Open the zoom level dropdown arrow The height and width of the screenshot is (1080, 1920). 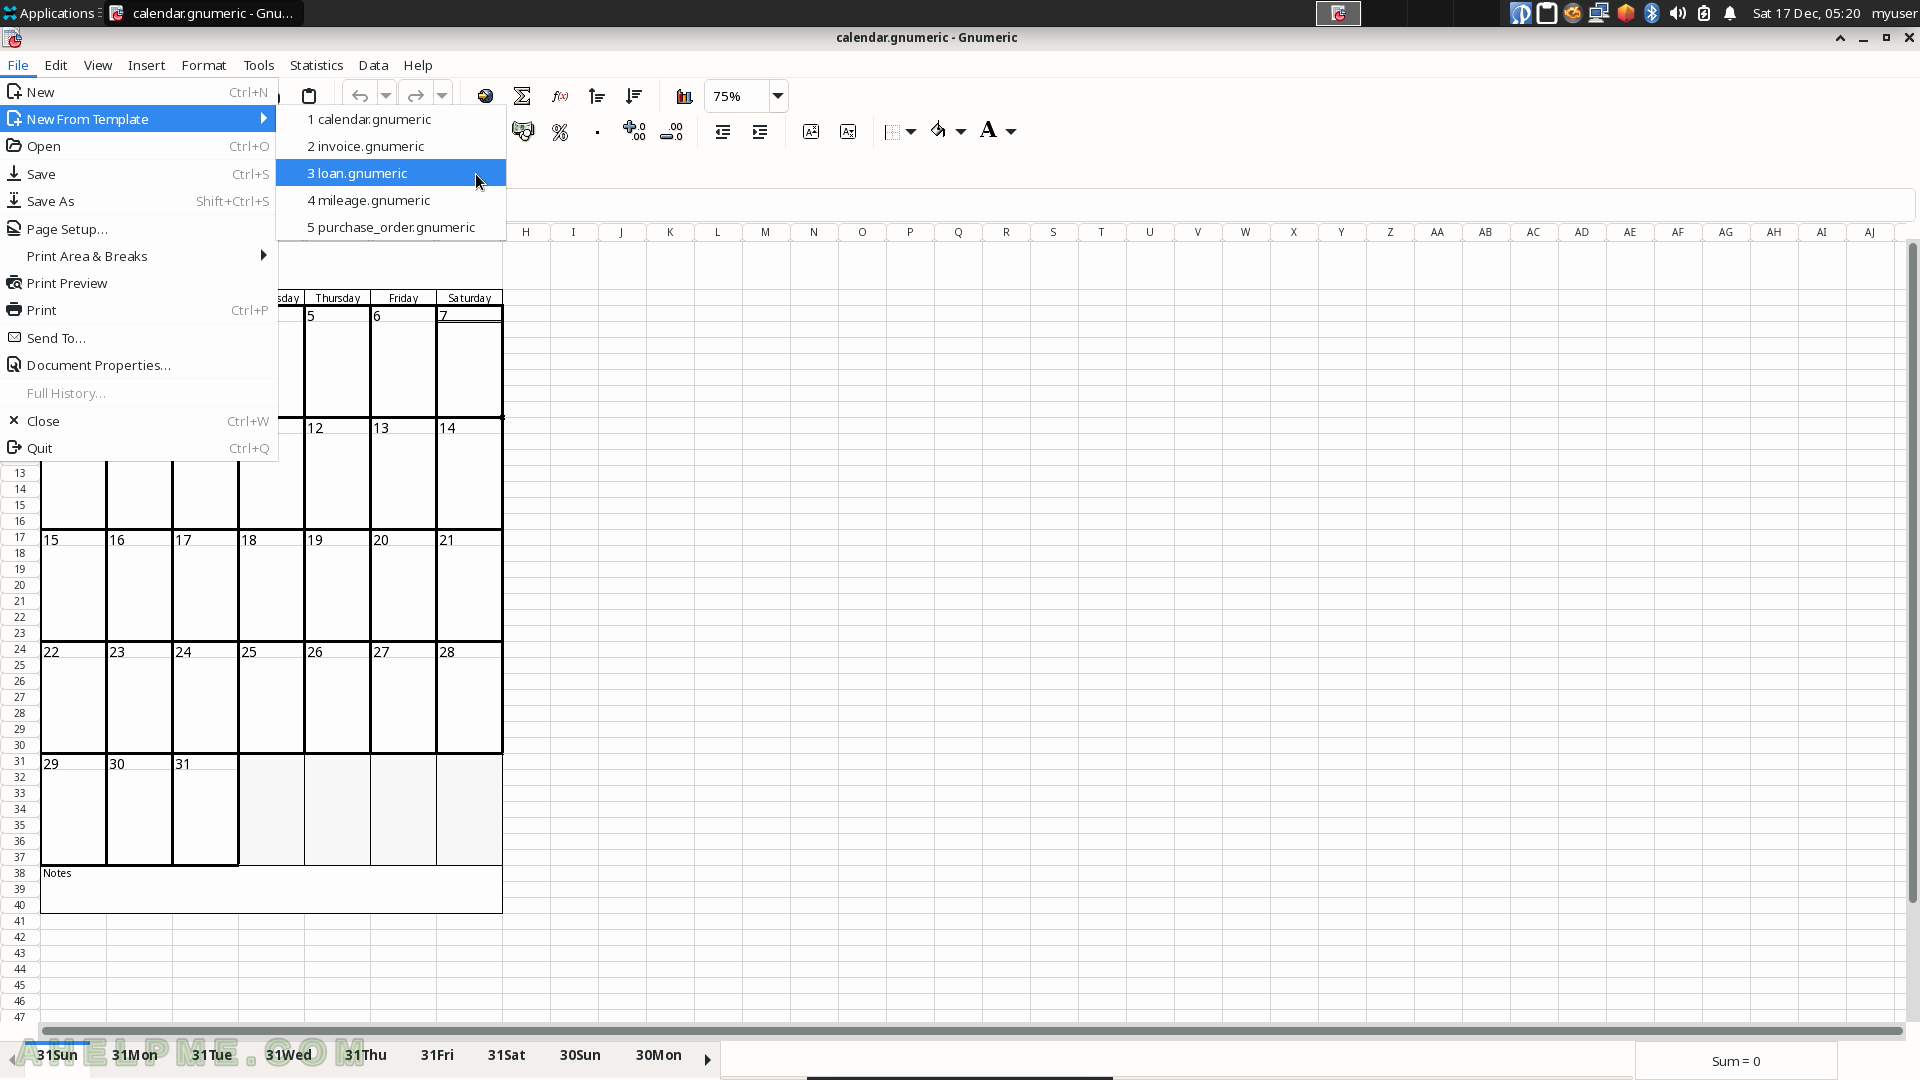777,96
